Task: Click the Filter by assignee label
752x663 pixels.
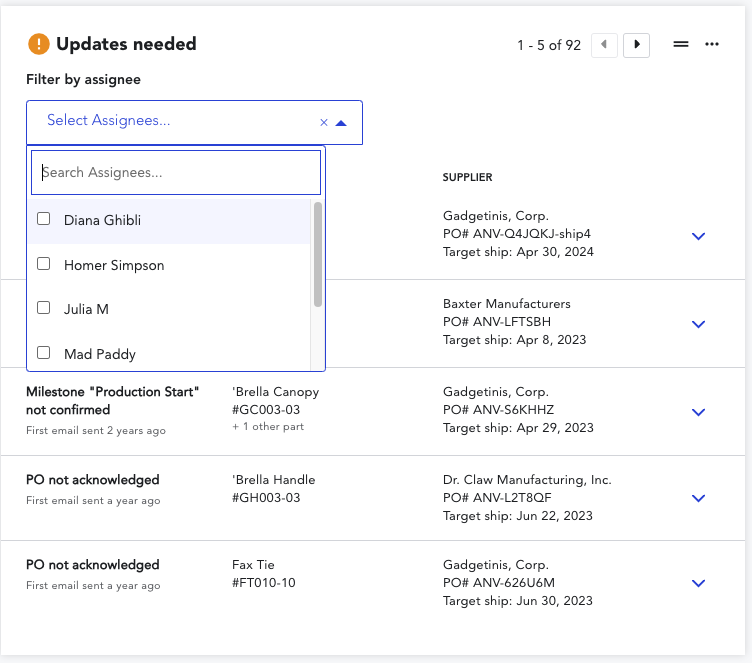Action: pyautogui.click(x=83, y=79)
